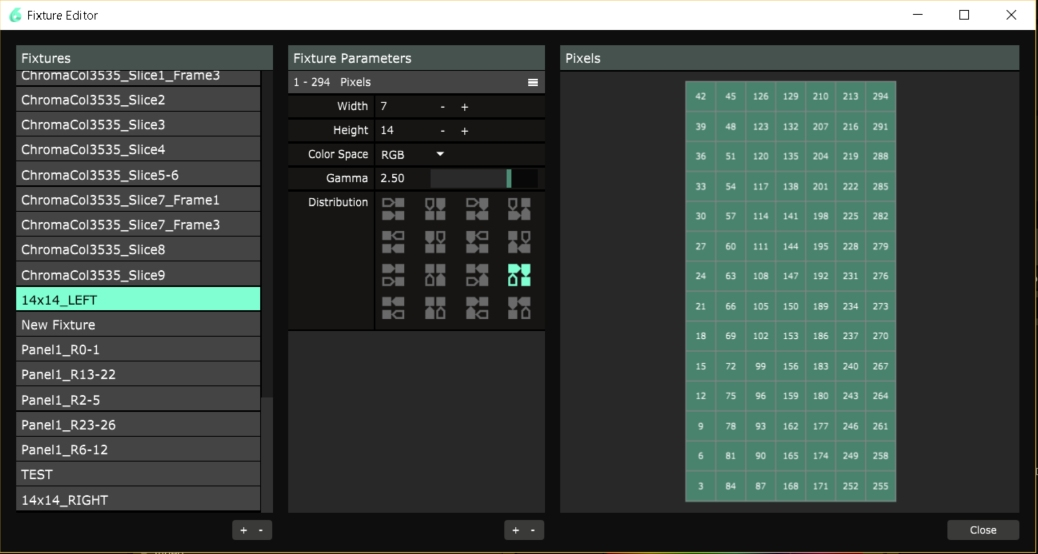Image resolution: width=1038 pixels, height=554 pixels.
Task: Adjust the Gamma slider
Action: point(484,179)
